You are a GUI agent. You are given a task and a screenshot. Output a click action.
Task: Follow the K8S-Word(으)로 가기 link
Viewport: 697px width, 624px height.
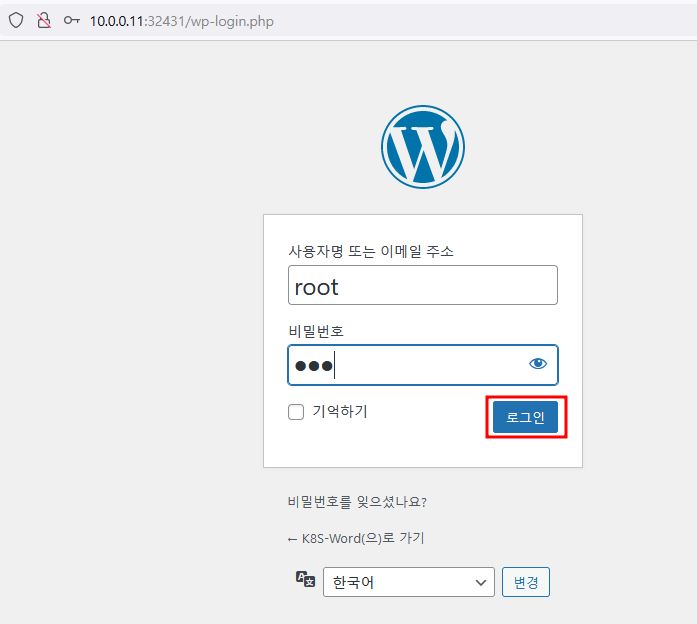pos(357,539)
